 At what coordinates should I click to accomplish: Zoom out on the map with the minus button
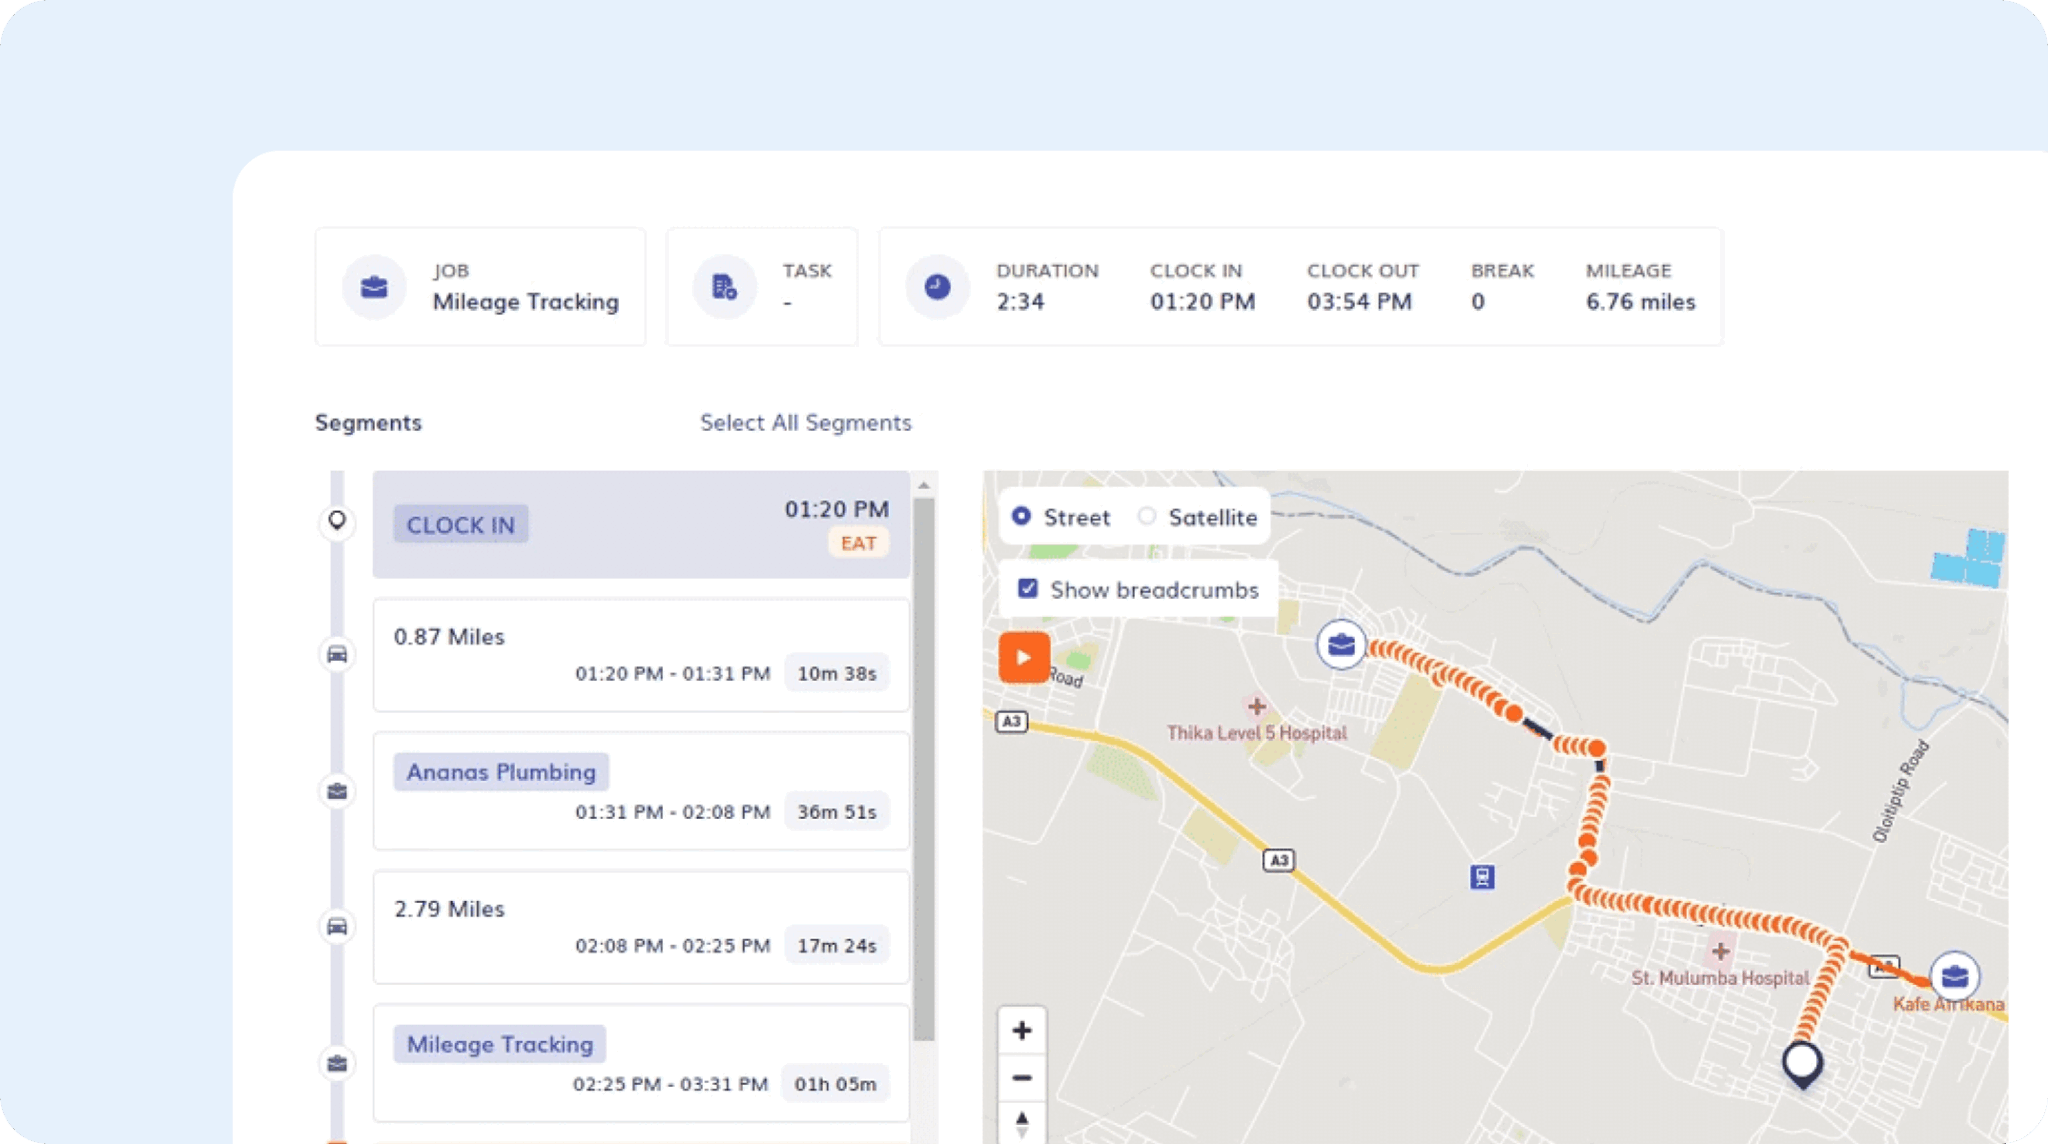[1022, 1077]
